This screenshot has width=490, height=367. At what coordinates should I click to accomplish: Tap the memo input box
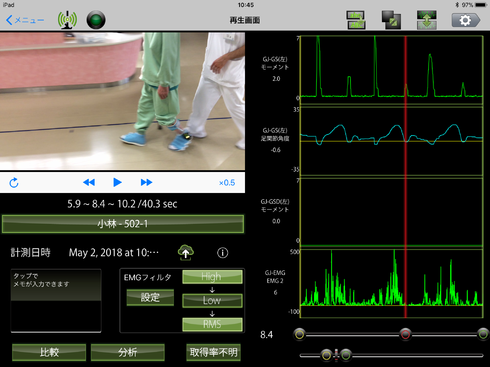point(56,300)
